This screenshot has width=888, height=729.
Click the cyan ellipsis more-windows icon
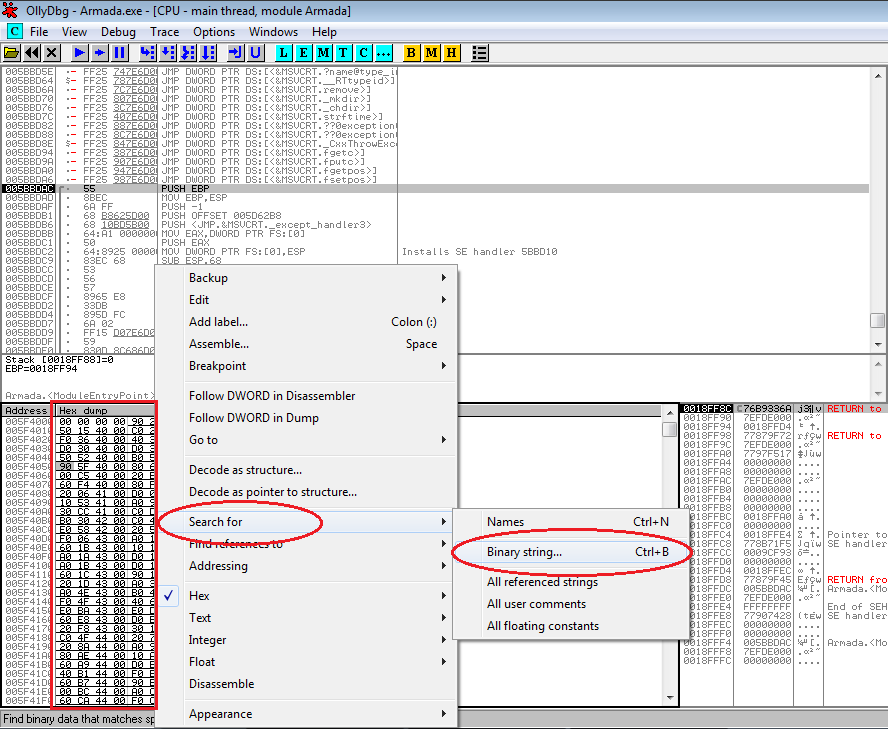pyautogui.click(x=383, y=53)
